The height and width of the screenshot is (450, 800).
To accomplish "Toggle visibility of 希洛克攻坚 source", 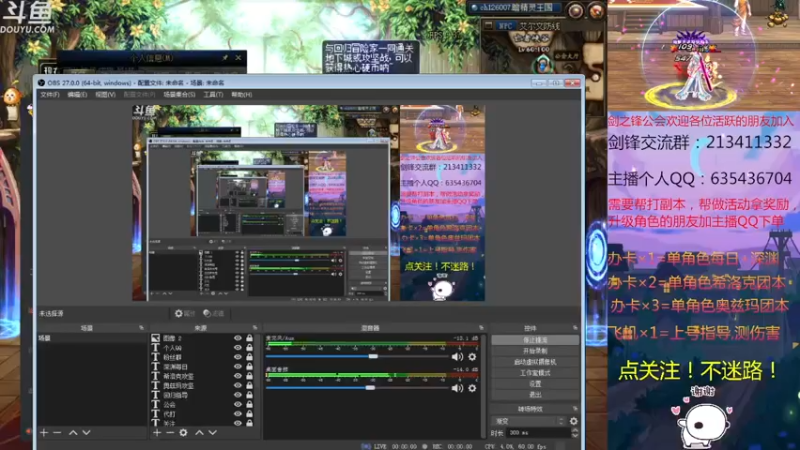I will coord(238,376).
